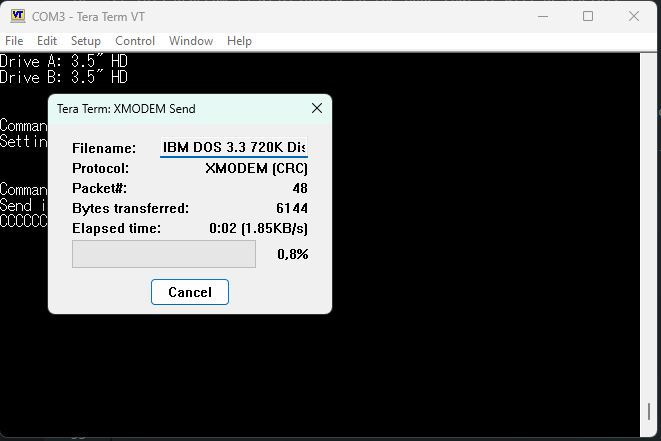Close the XMODEM Send dialog
This screenshot has height=441, width=661.
[317, 109]
